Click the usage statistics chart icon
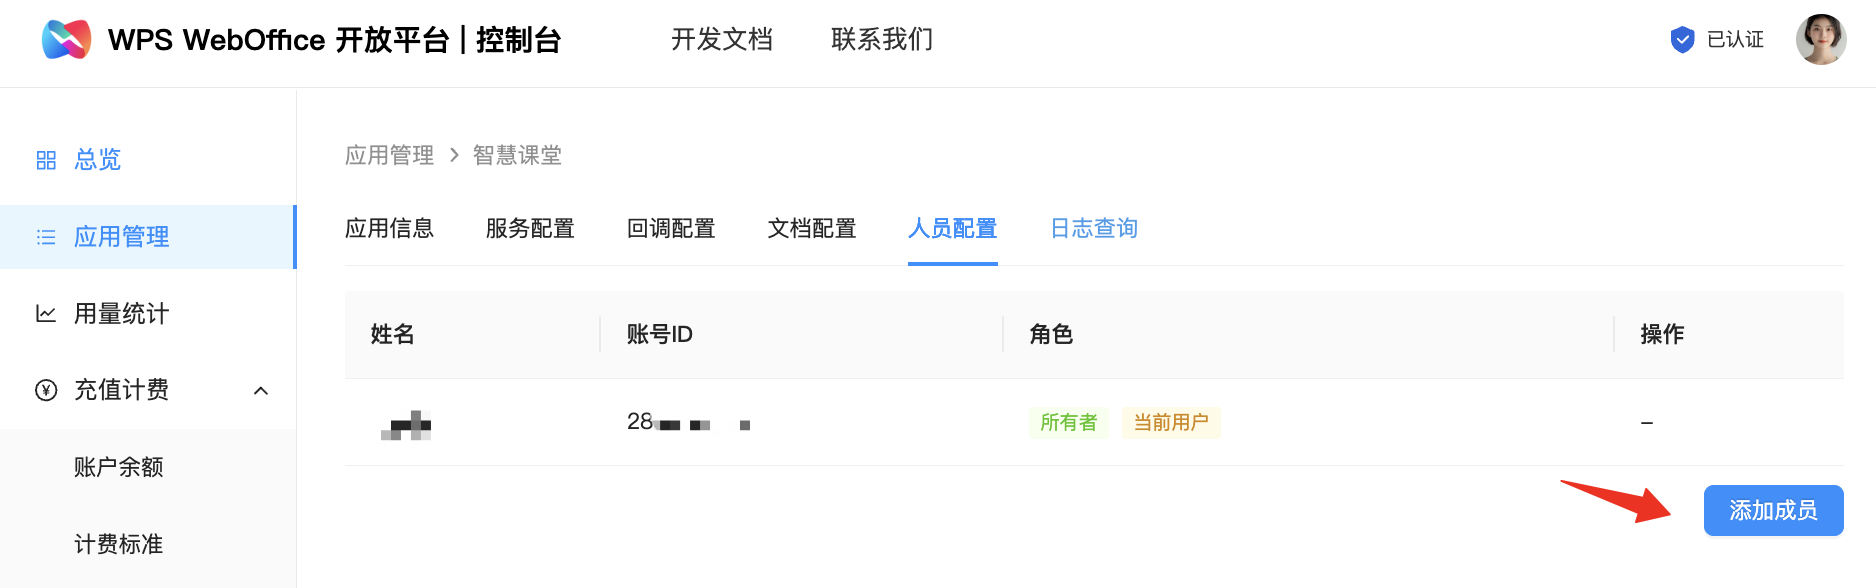Image resolution: width=1876 pixels, height=588 pixels. pyautogui.click(x=46, y=314)
